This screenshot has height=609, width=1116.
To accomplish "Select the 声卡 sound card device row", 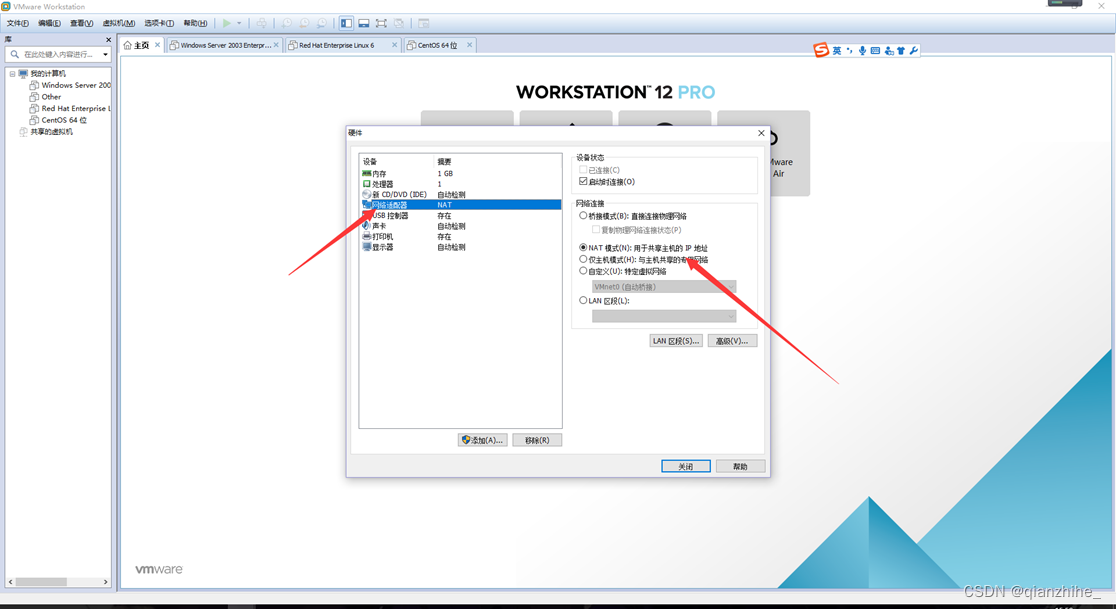I will click(460, 226).
